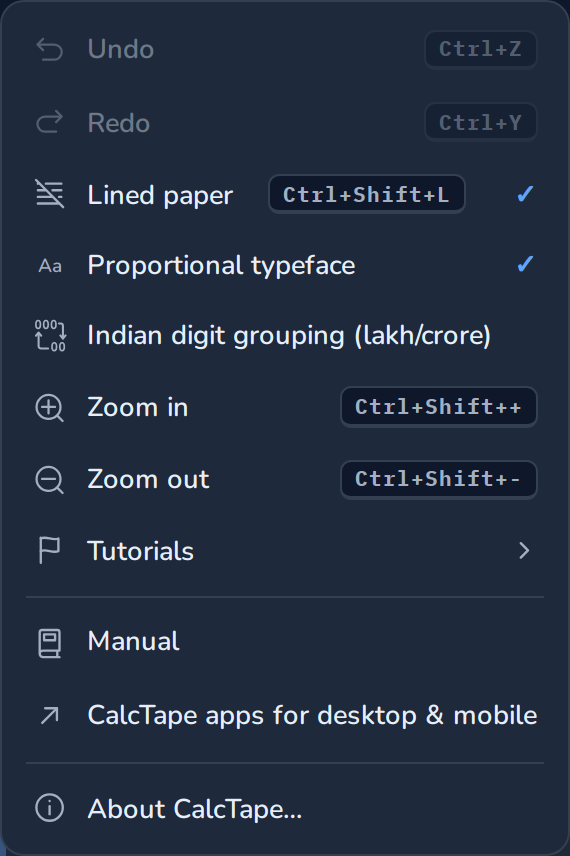Select the Zoom in menu item
The image size is (570, 856).
click(x=285, y=407)
